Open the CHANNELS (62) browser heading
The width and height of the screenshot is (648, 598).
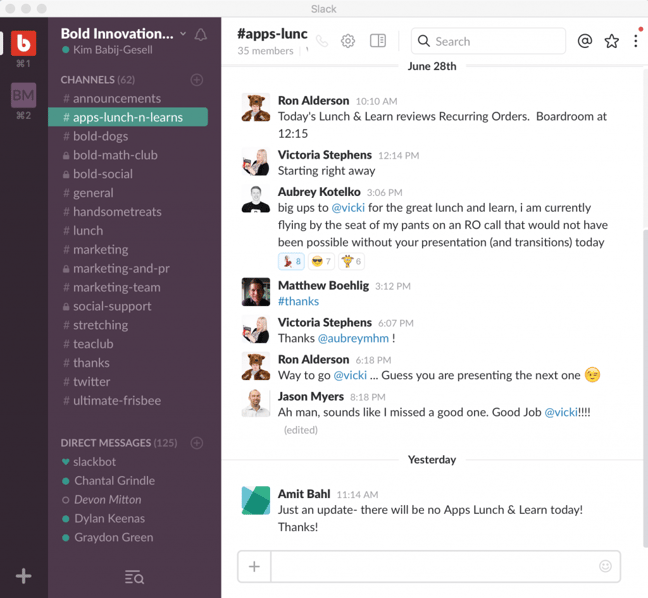[98, 80]
